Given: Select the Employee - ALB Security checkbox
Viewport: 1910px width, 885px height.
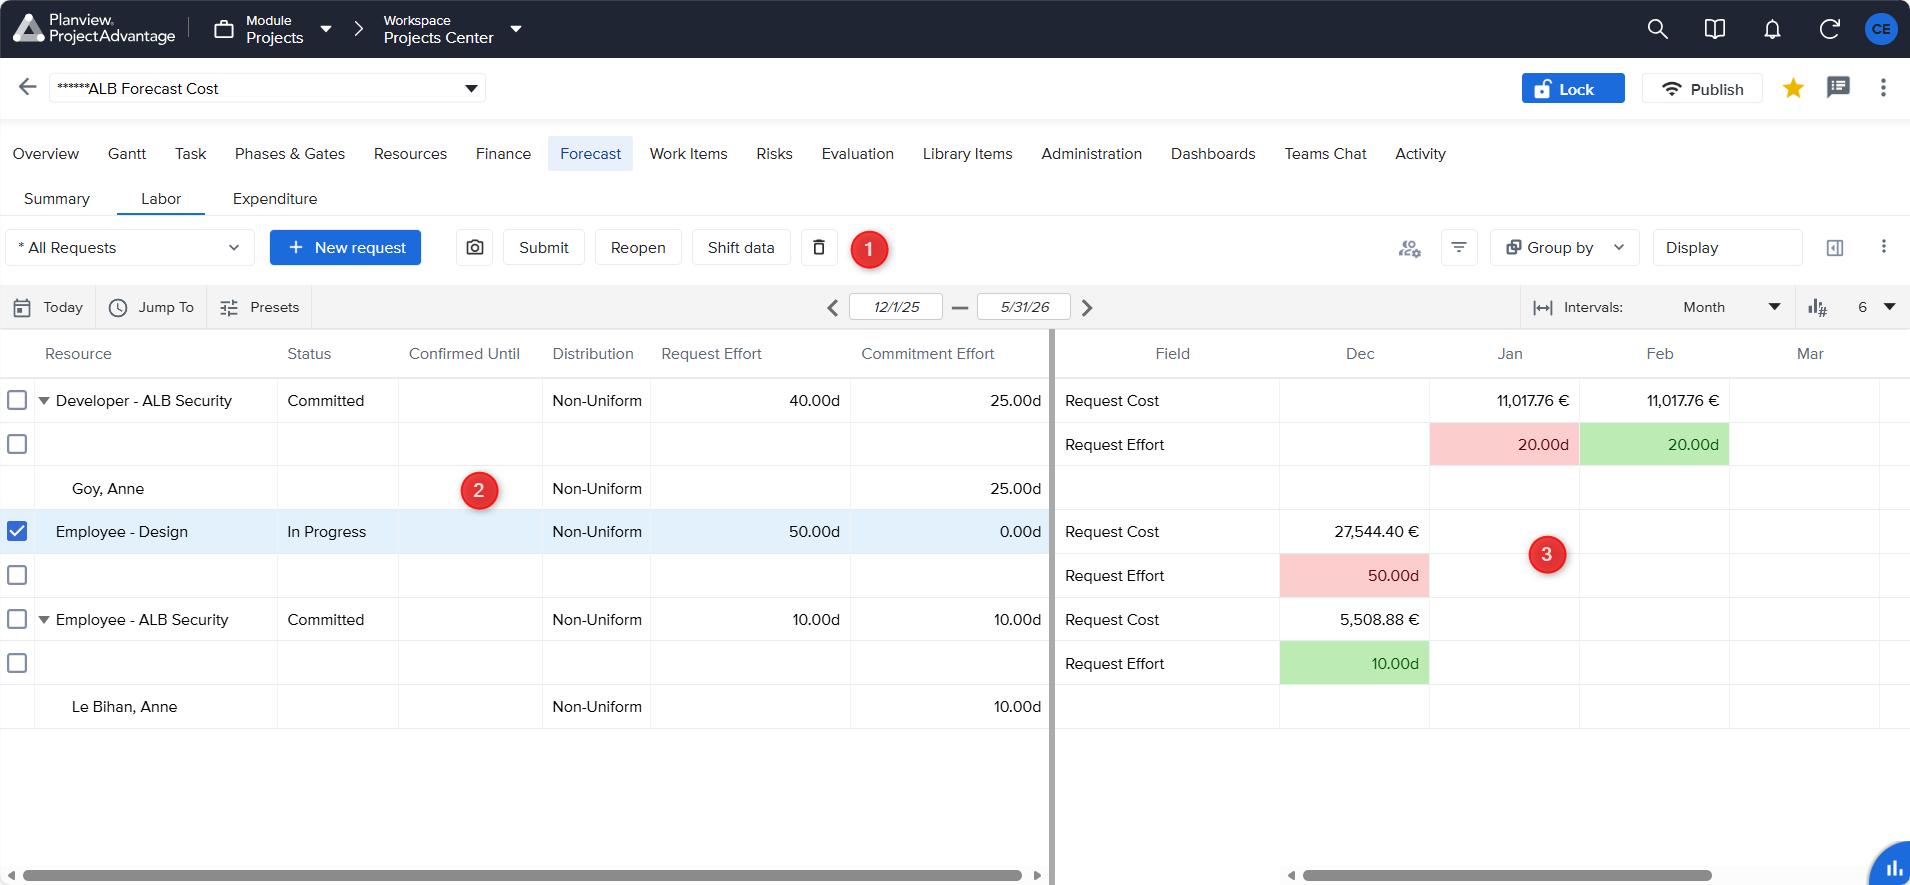Looking at the screenshot, I should tap(17, 619).
